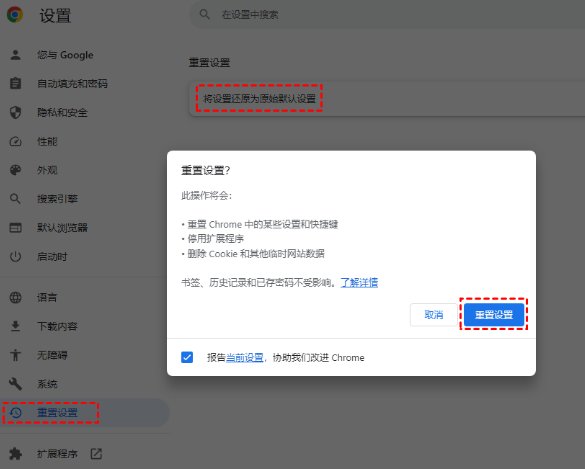
Task: Click the speedometer icon for 性能
Action: click(x=15, y=141)
